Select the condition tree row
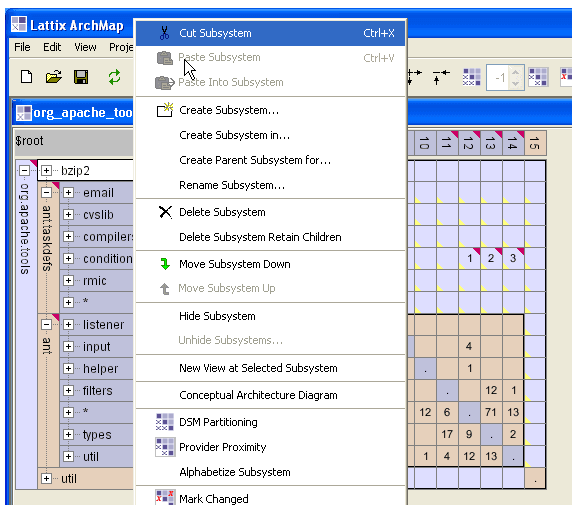This screenshot has width=572, height=505. [x=97, y=259]
